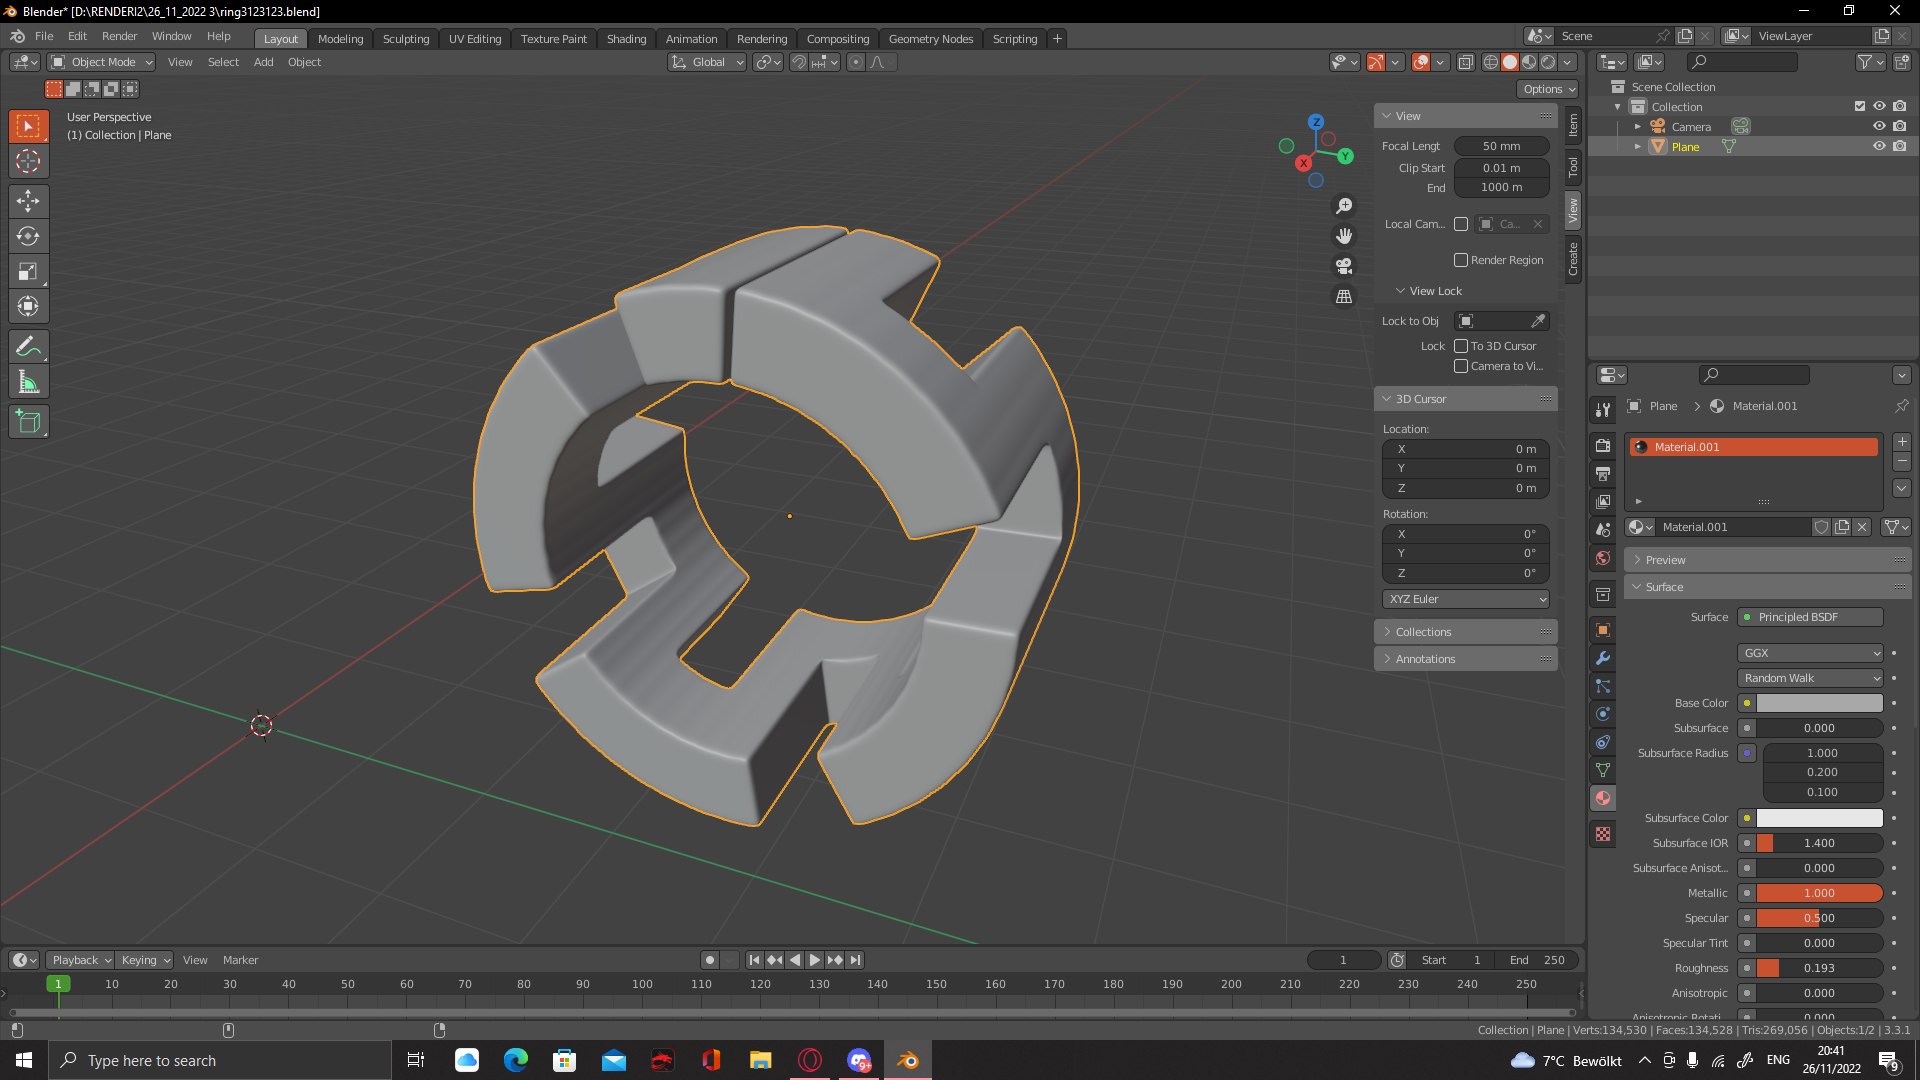Toggle Collection exclude checkbox in outliner
The image size is (1920, 1080).
(x=1860, y=106)
